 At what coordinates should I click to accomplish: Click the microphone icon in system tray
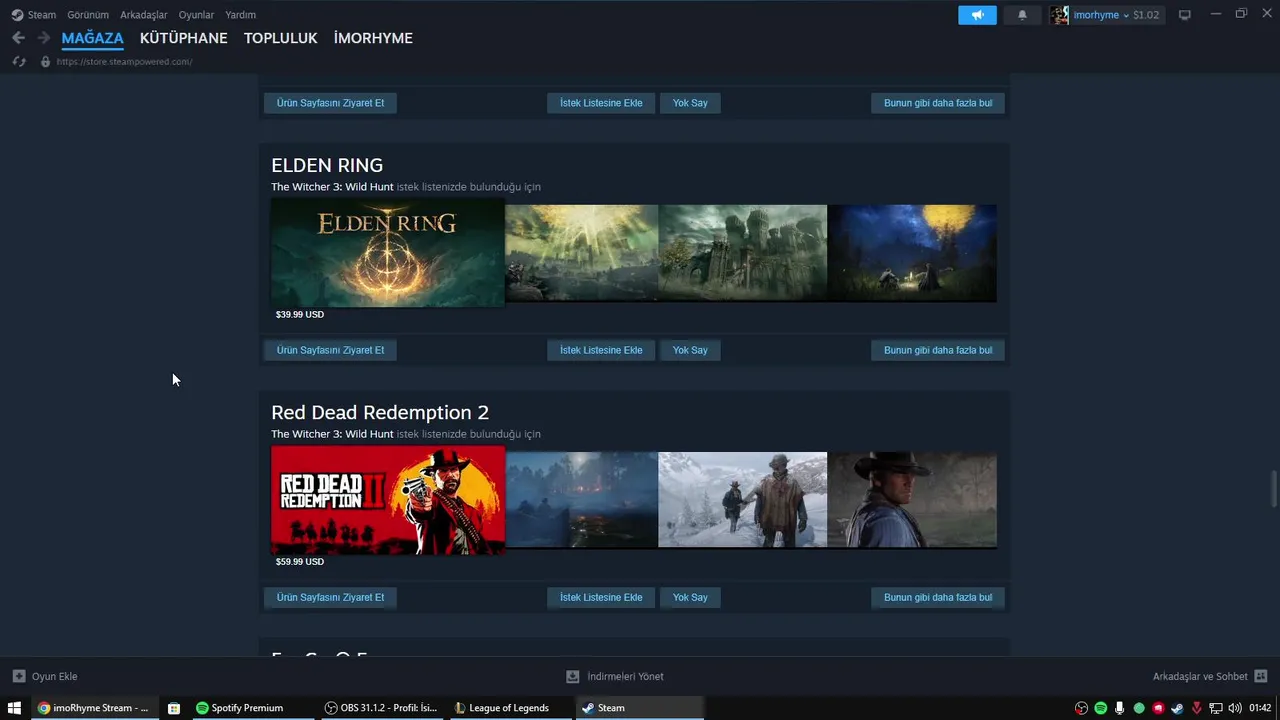point(1120,708)
